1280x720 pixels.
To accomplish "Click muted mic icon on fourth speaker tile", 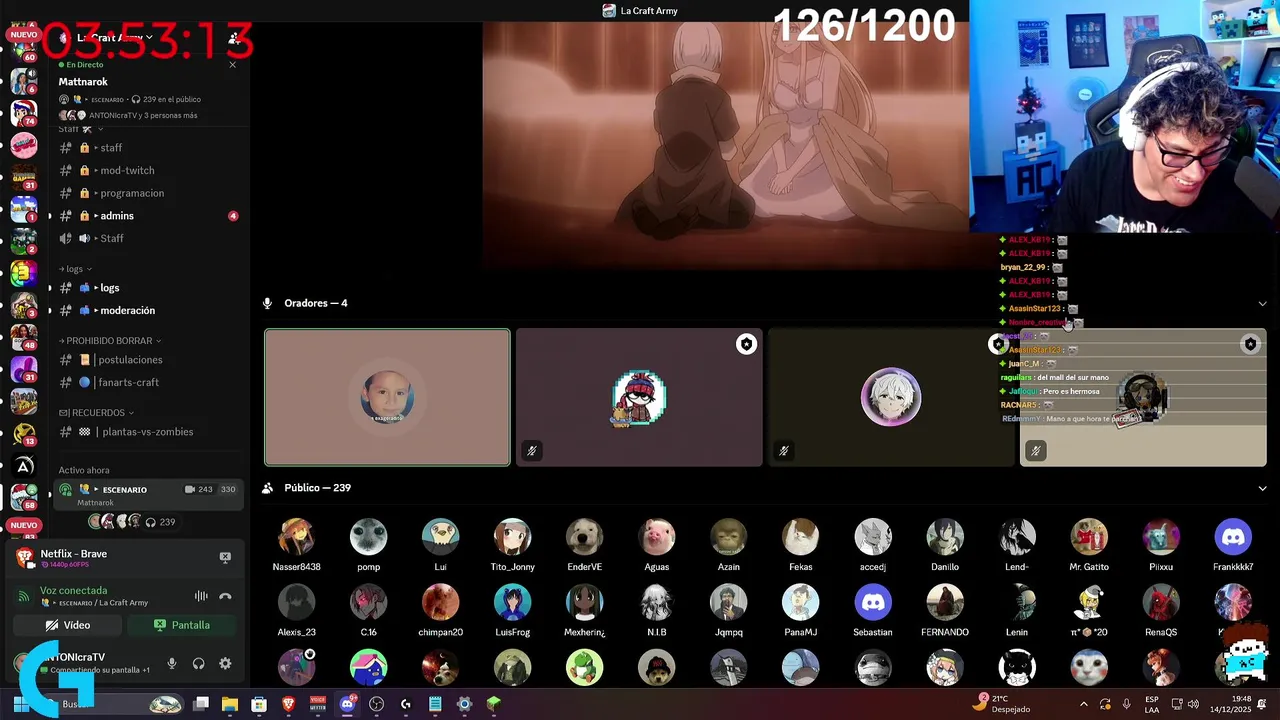I will point(1036,451).
